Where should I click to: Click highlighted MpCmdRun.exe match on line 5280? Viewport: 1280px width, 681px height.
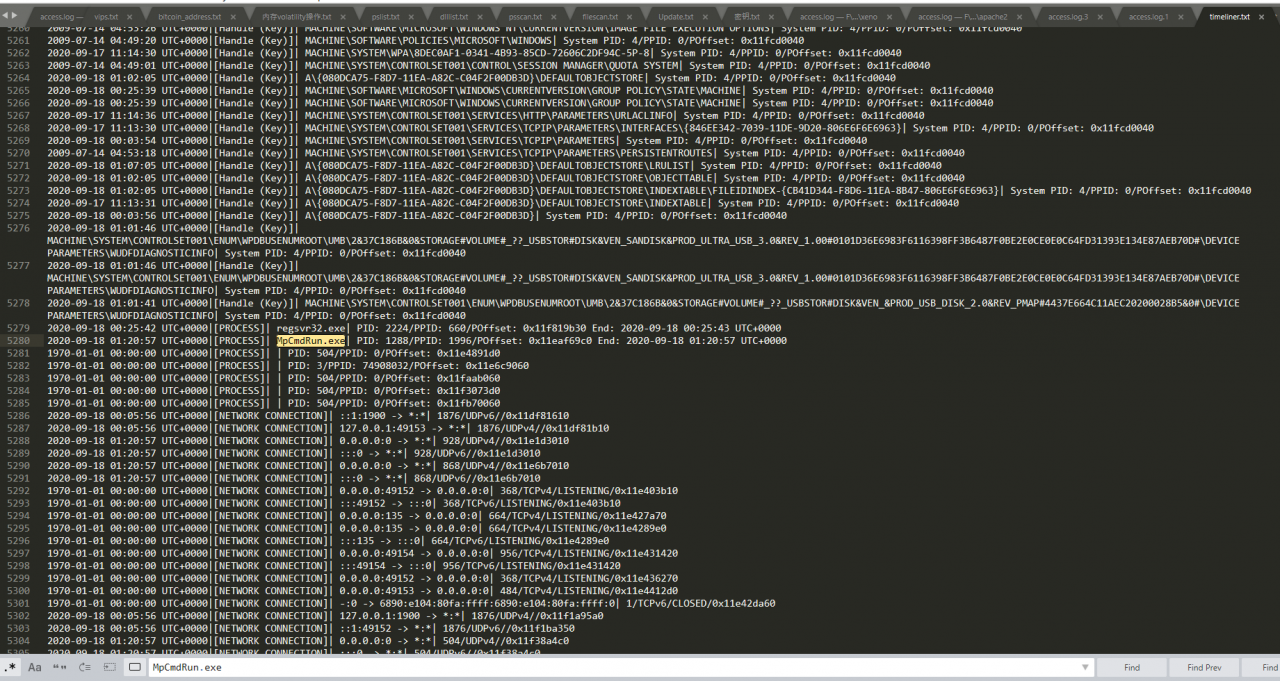point(311,340)
